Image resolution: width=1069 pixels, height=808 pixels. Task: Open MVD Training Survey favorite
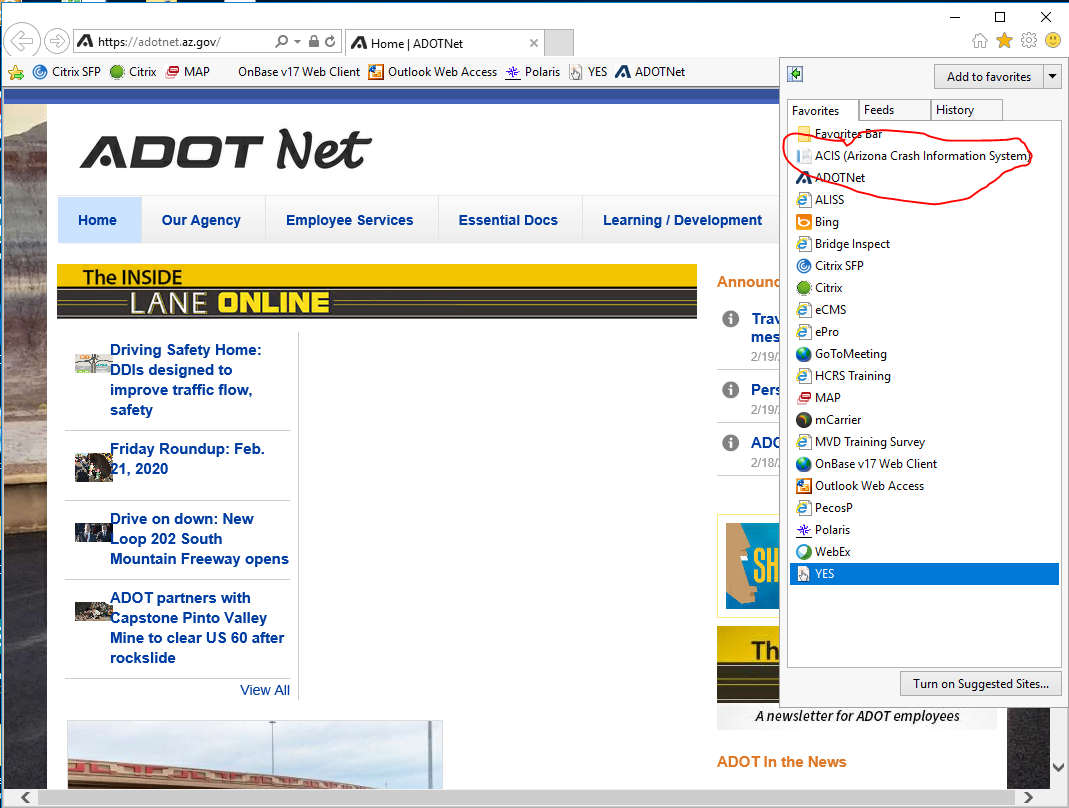[924, 441]
